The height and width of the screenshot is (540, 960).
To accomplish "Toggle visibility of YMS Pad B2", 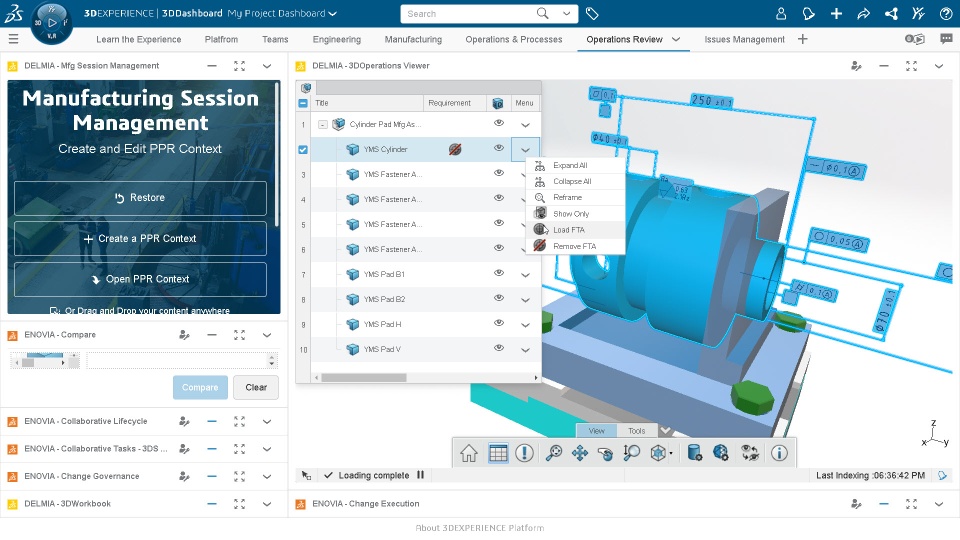I will pyautogui.click(x=499, y=298).
